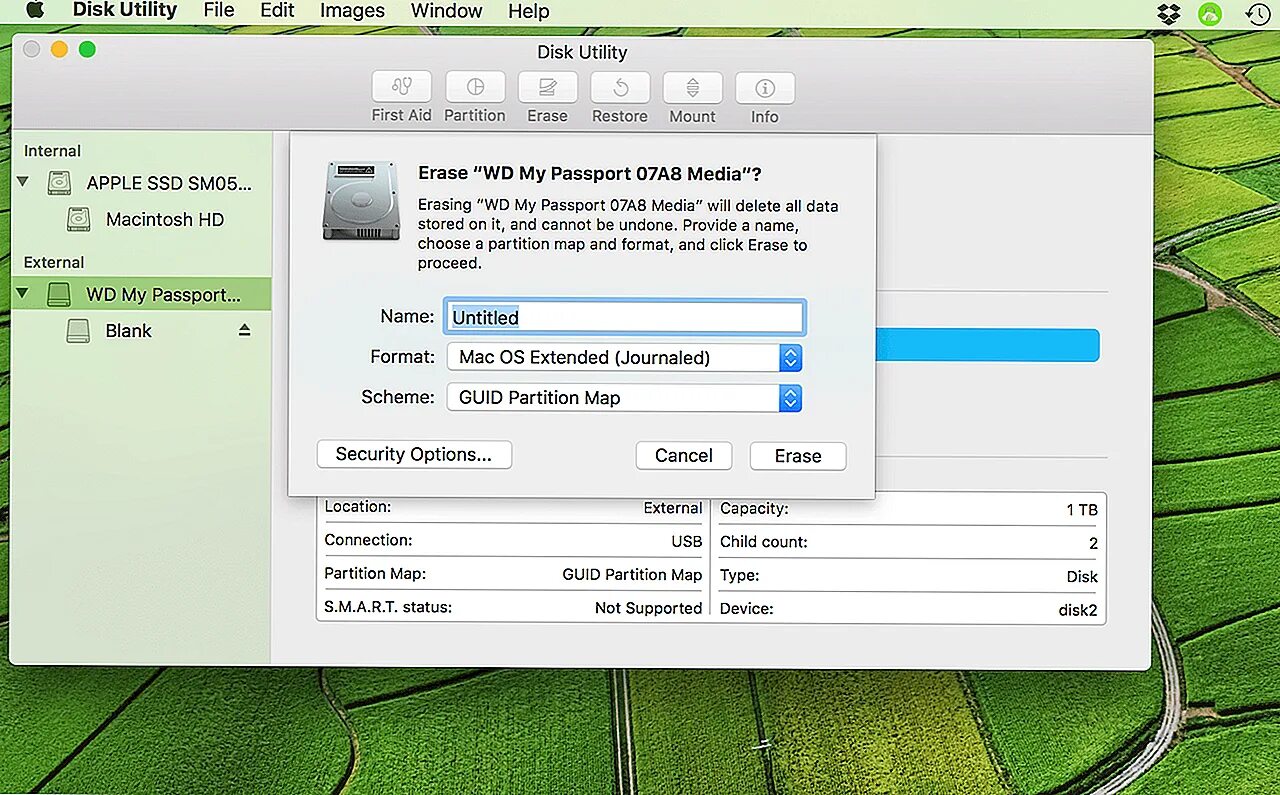Open the Format dropdown

click(624, 357)
